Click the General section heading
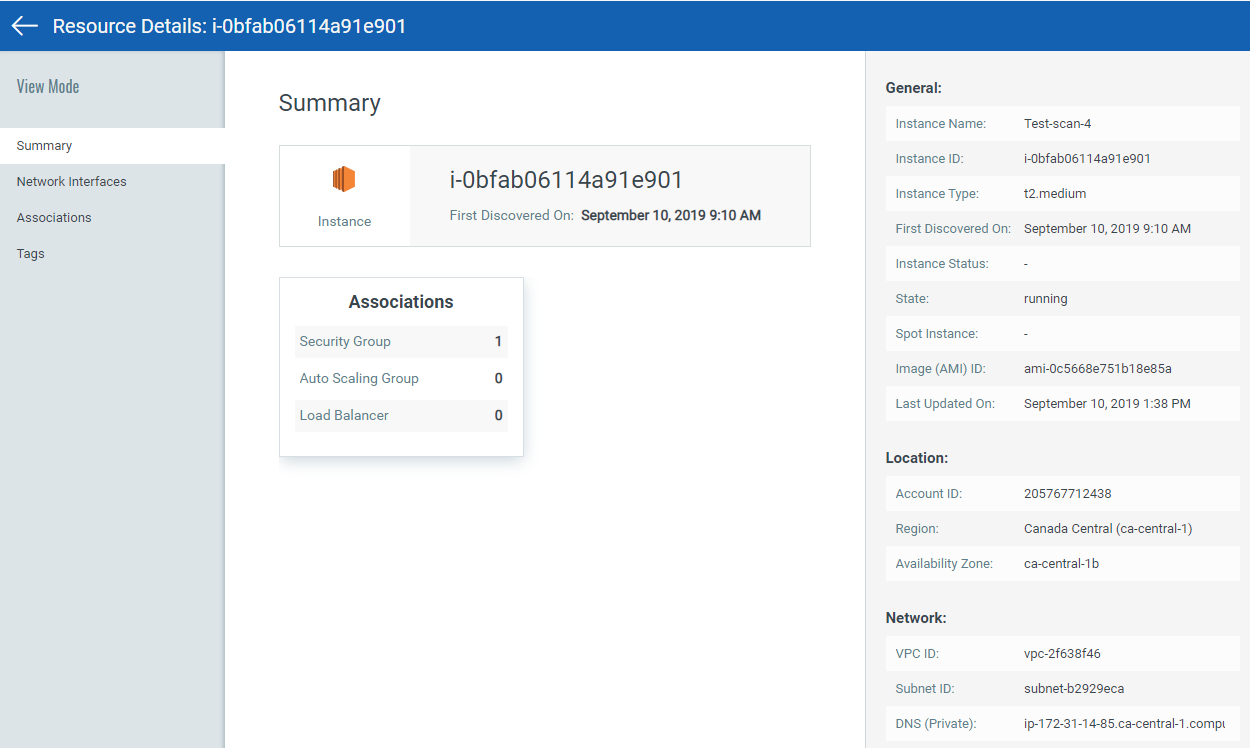Viewport: 1250px width, 748px height. coord(914,88)
